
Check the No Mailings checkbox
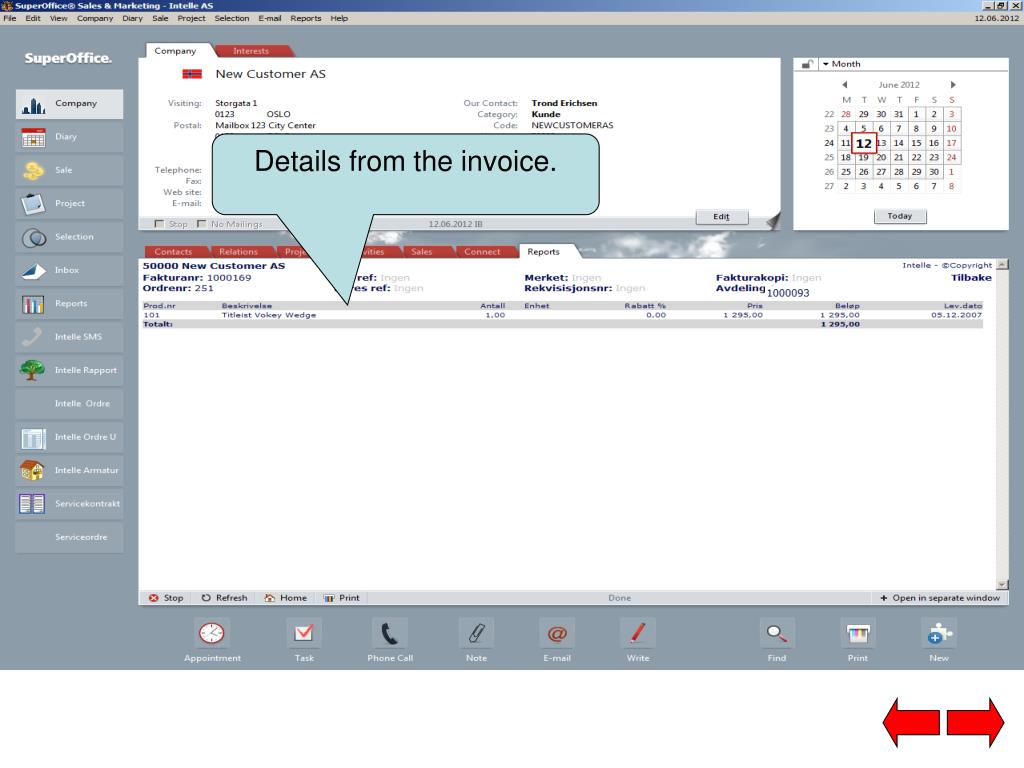point(201,224)
